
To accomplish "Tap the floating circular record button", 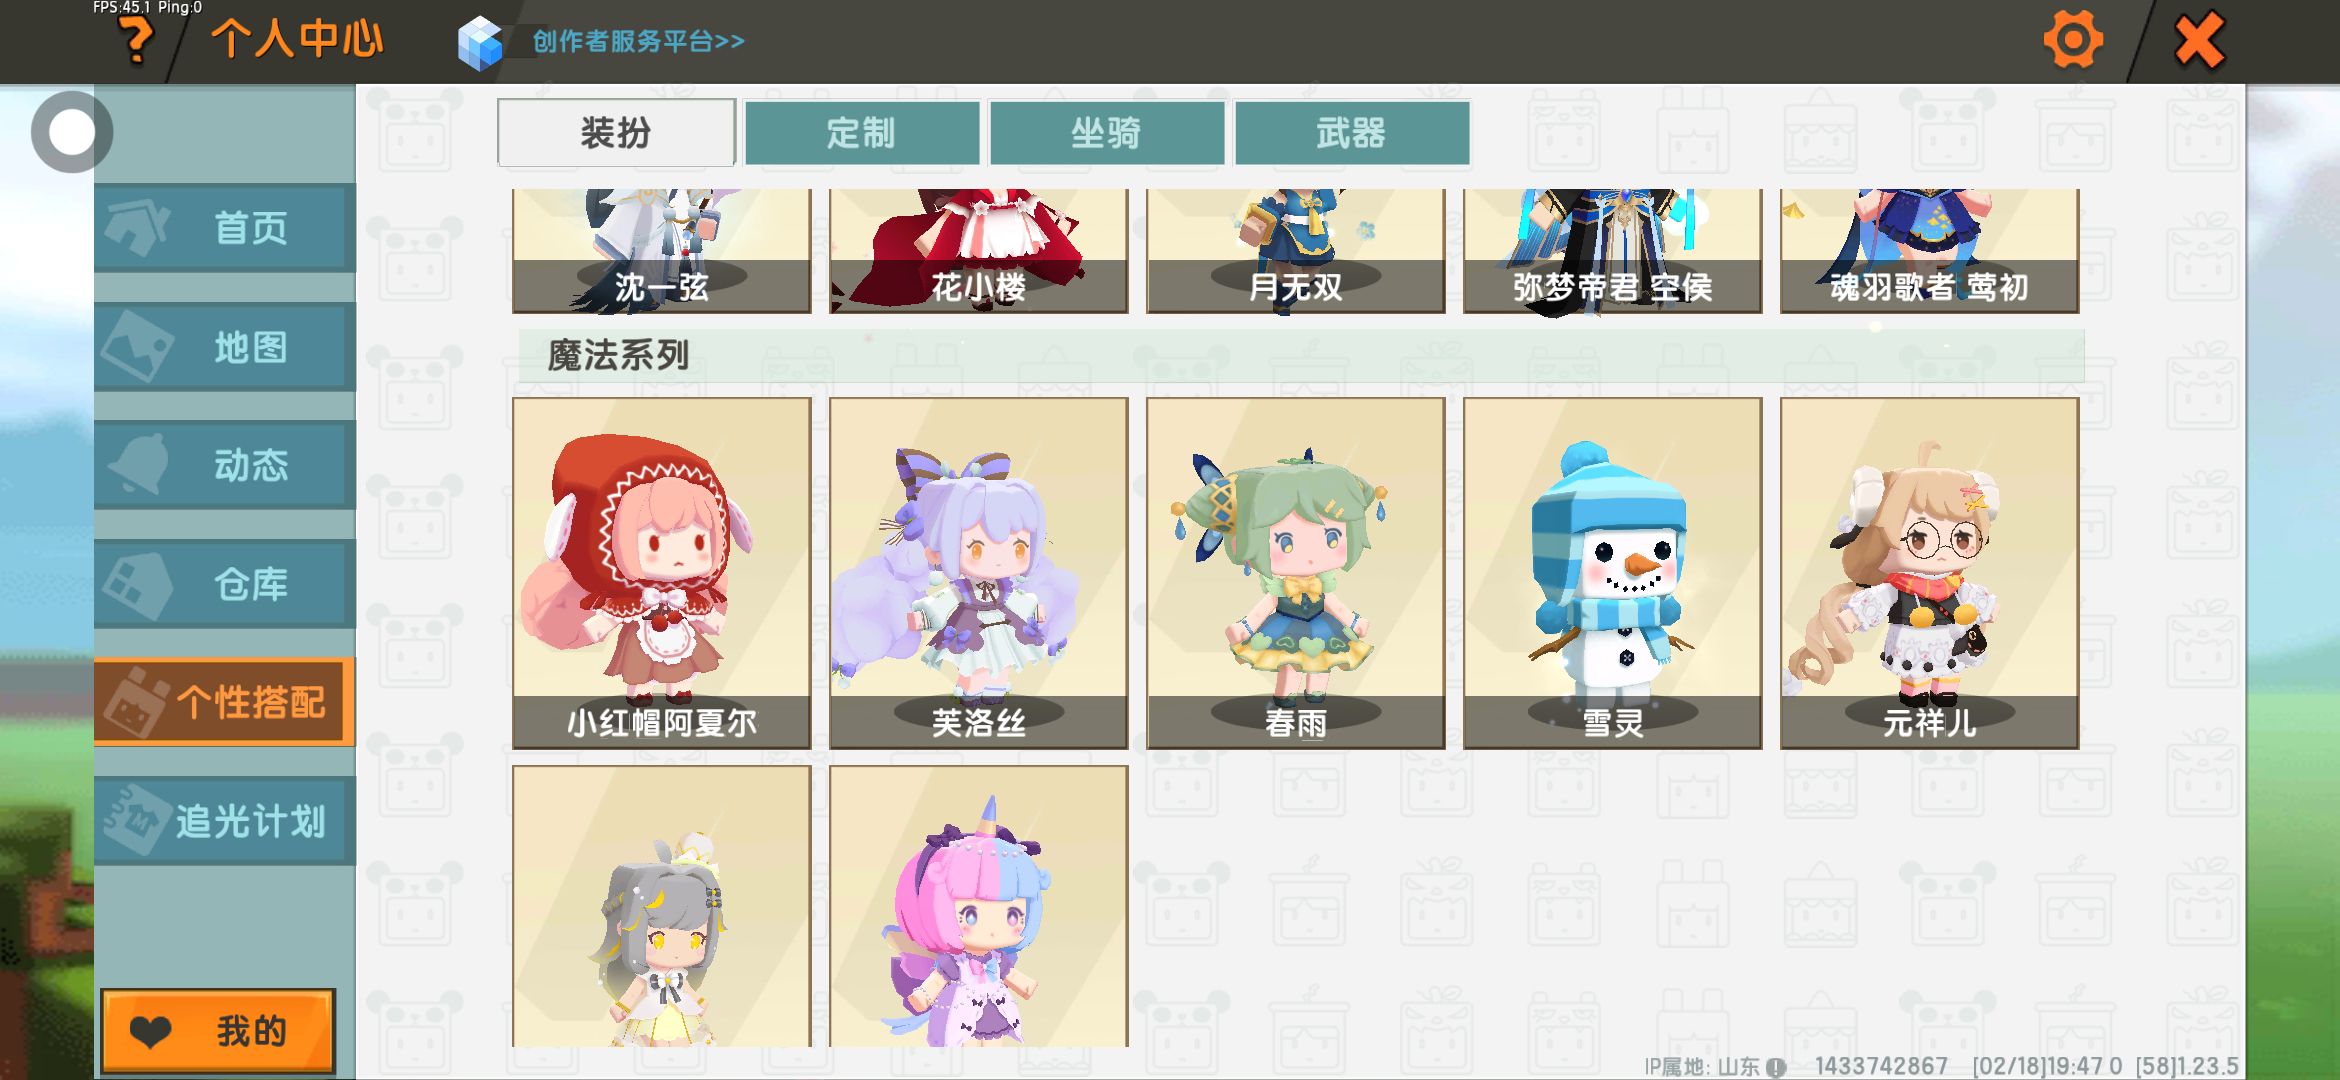I will (71, 132).
